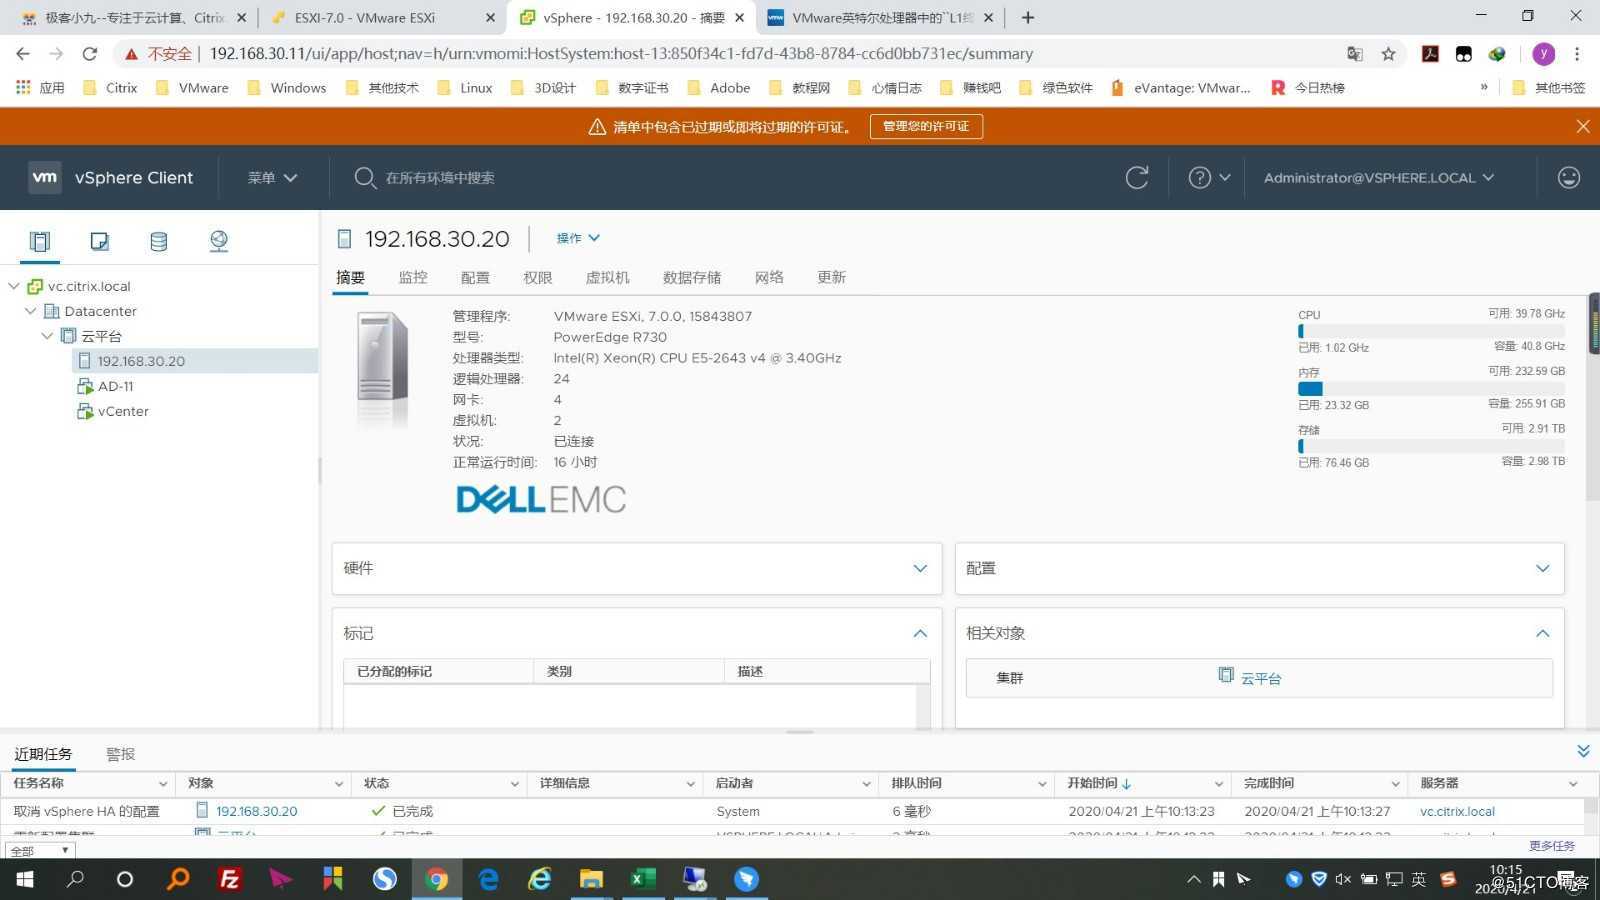Image resolution: width=1600 pixels, height=900 pixels.
Task: Open Windows Start menu
Action: coord(25,880)
